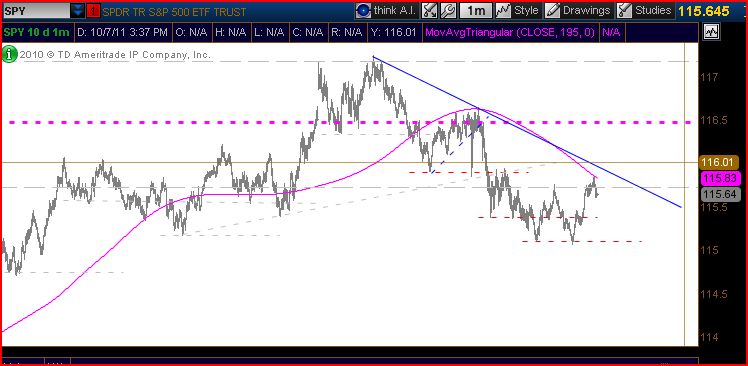The image size is (748, 366).
Task: Click the 115.83 magenta price label
Action: click(x=719, y=179)
